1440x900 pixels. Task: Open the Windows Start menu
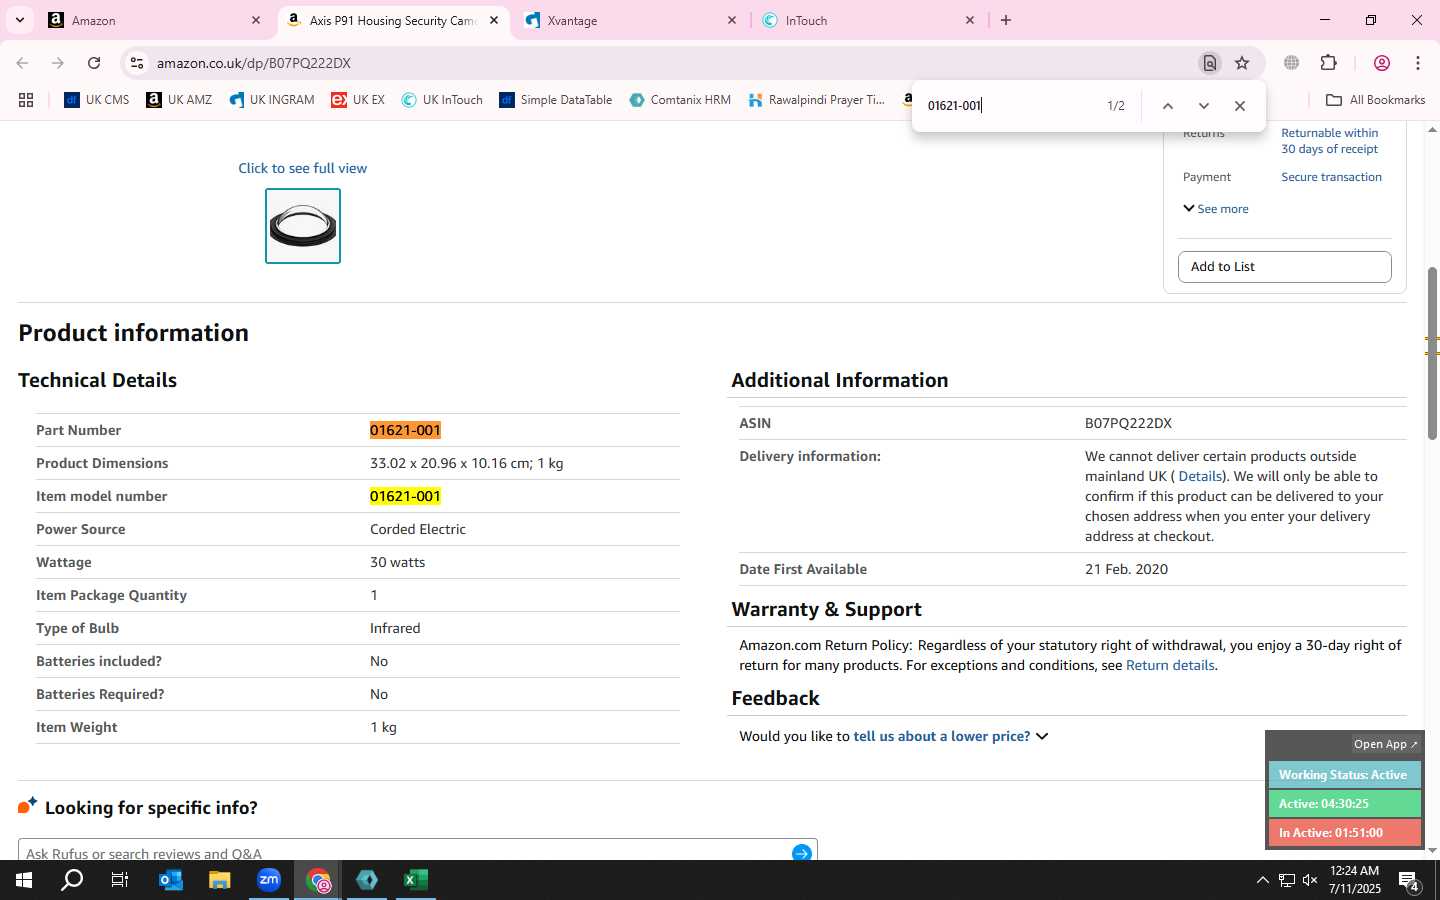click(x=24, y=880)
